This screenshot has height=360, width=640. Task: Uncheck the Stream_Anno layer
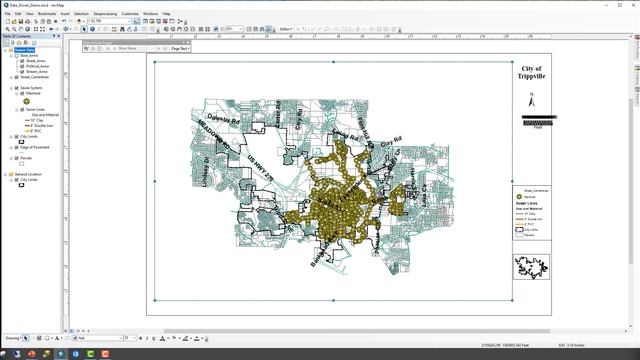pos(22,71)
